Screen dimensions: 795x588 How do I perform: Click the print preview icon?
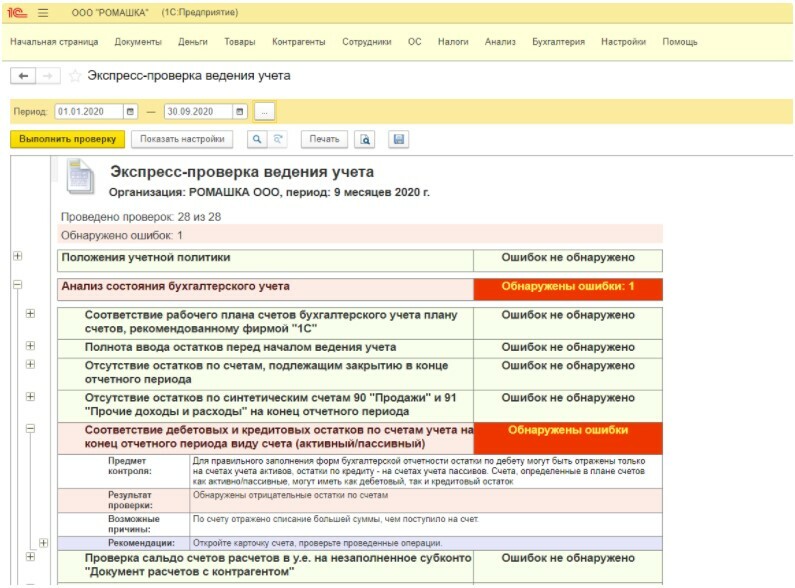click(366, 140)
